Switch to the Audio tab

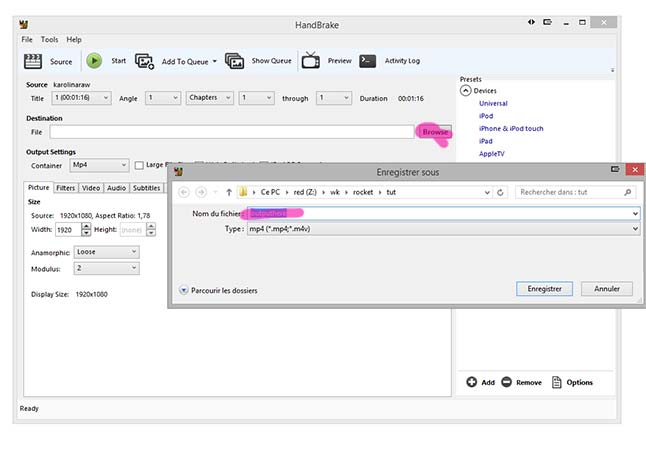116,188
